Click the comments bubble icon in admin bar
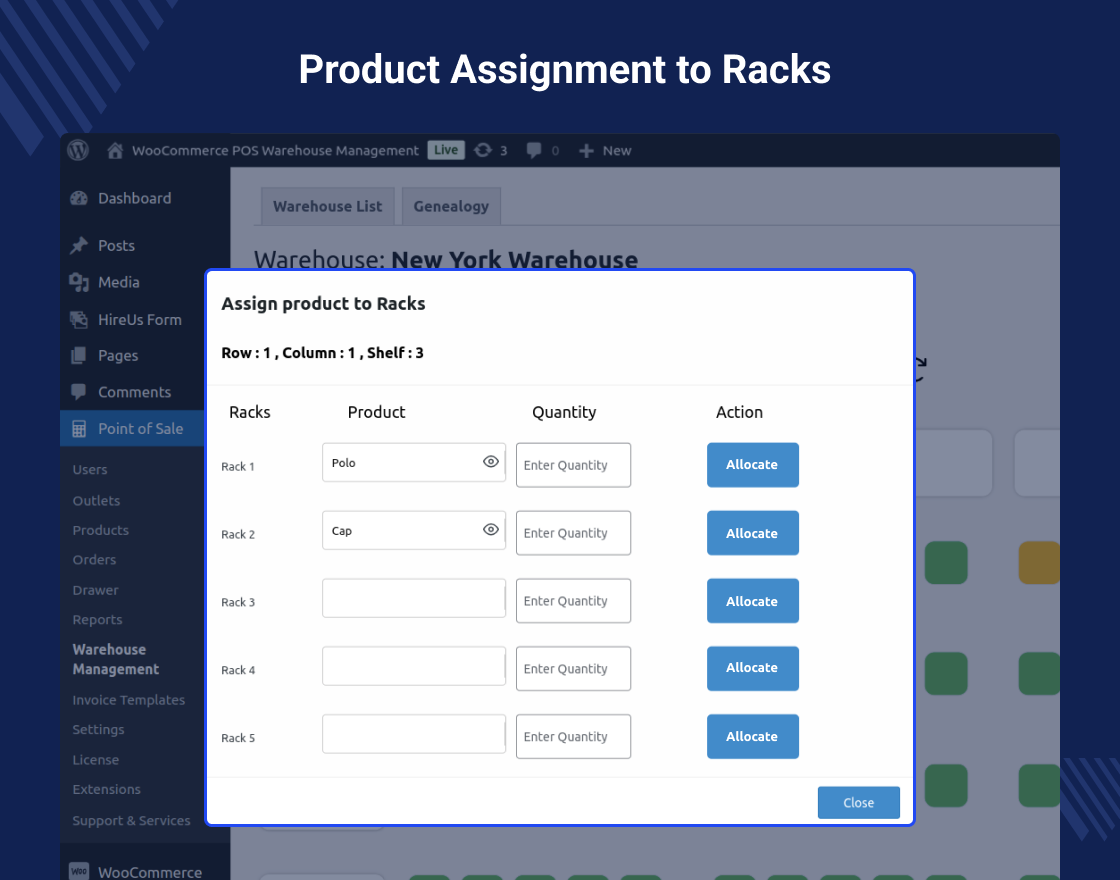This screenshot has height=880, width=1120. [x=536, y=150]
